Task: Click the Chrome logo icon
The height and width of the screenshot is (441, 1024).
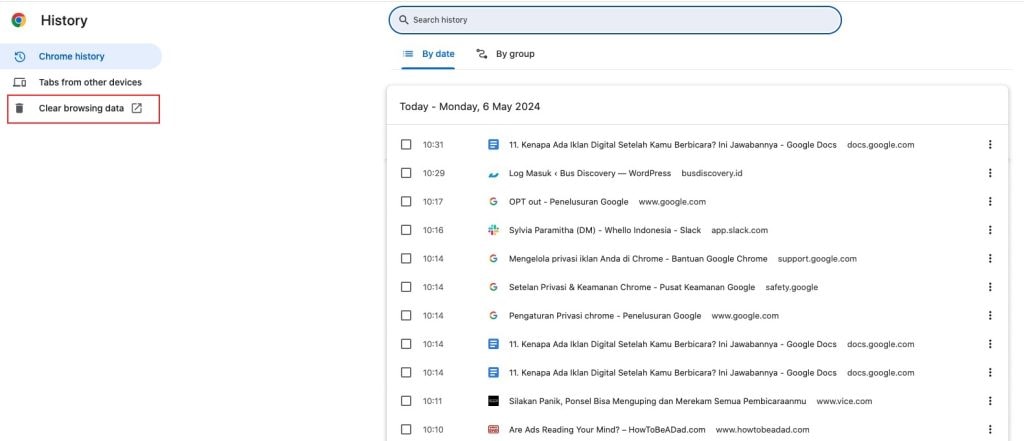Action: 18,20
